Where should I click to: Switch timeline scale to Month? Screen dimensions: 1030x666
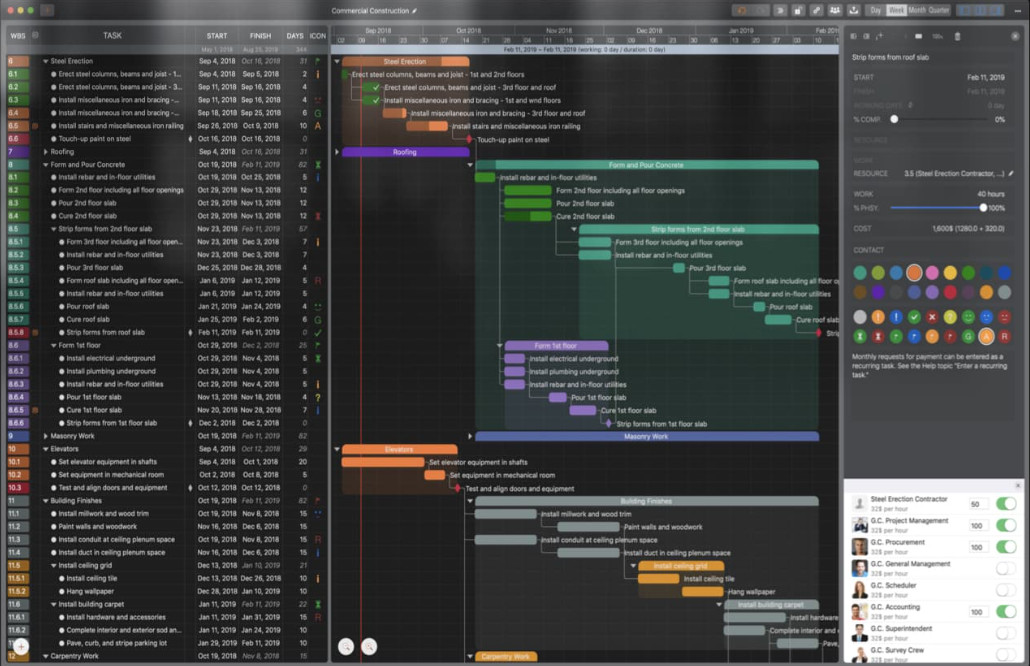[917, 11]
